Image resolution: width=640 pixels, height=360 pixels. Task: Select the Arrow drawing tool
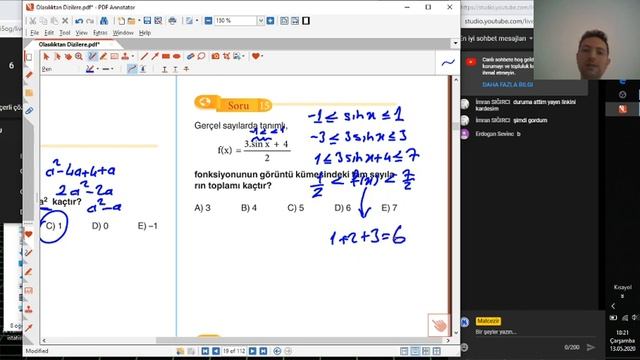(155, 56)
